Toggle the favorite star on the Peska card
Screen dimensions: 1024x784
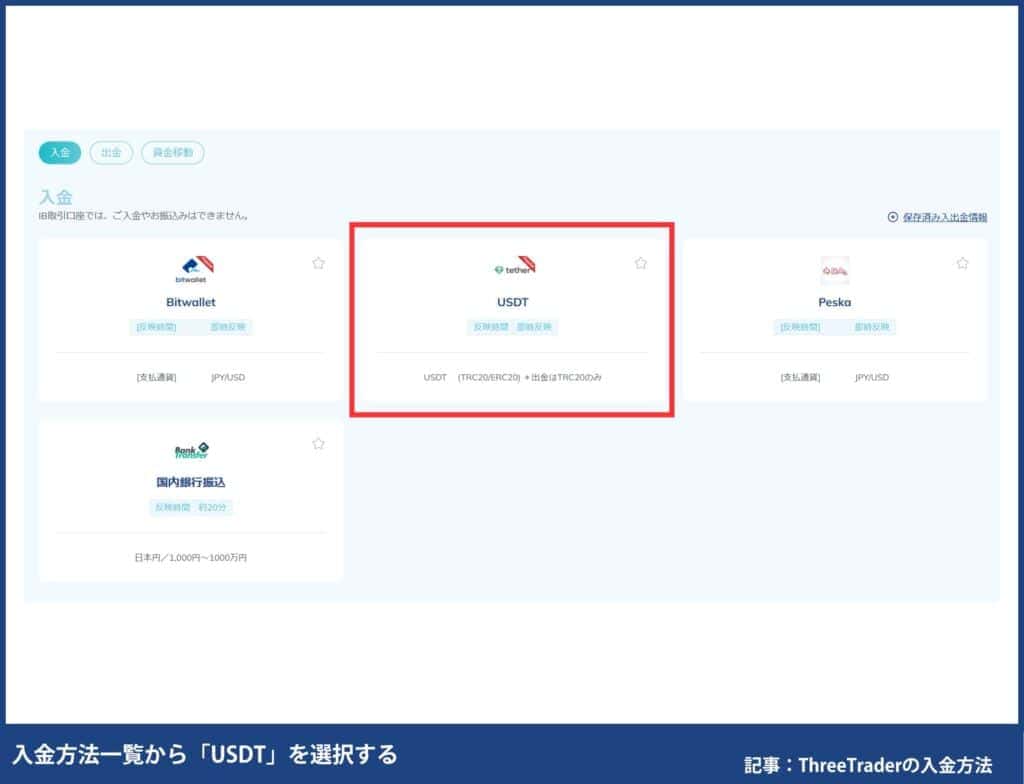pos(962,263)
